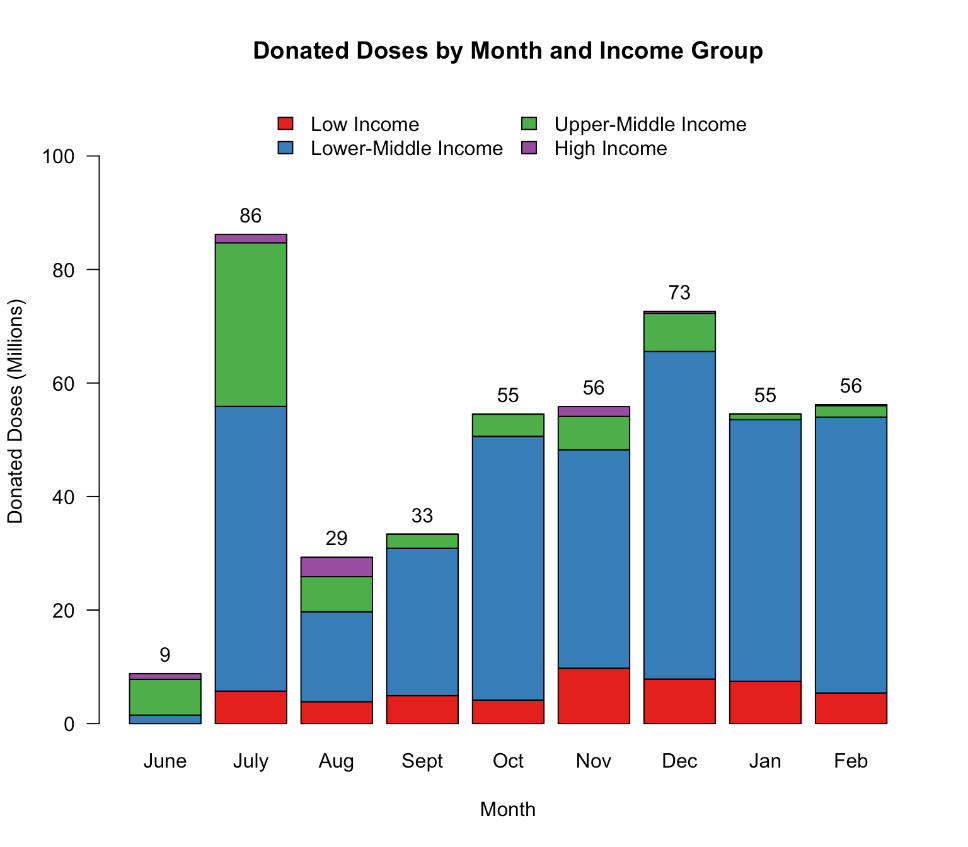Image resolution: width=968 pixels, height=847 pixels.
Task: Click the Feb x-axis month label
Action: (x=851, y=762)
